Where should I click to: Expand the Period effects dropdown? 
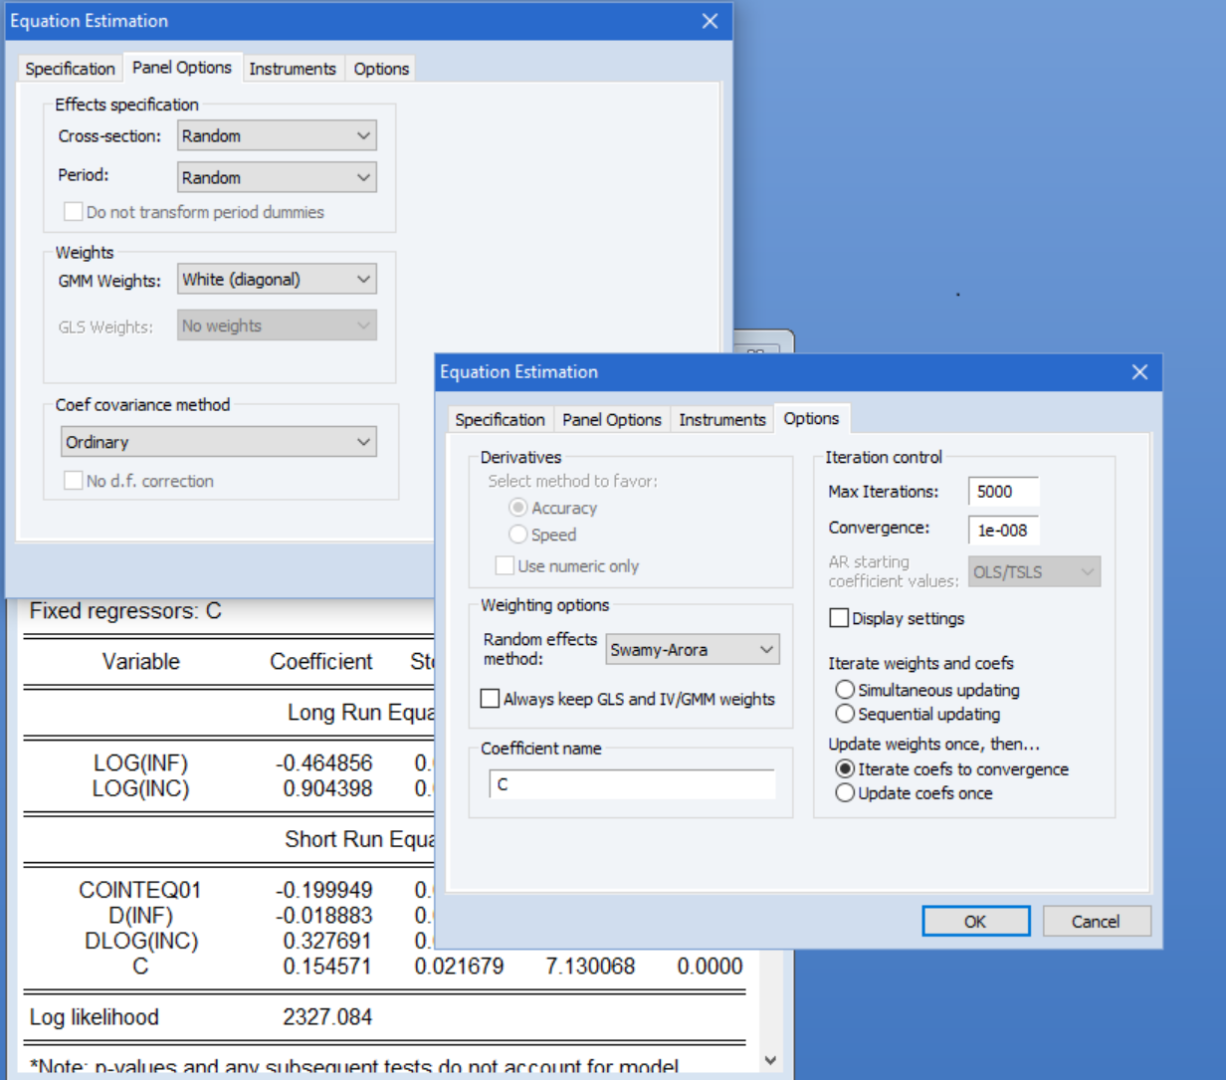277,177
